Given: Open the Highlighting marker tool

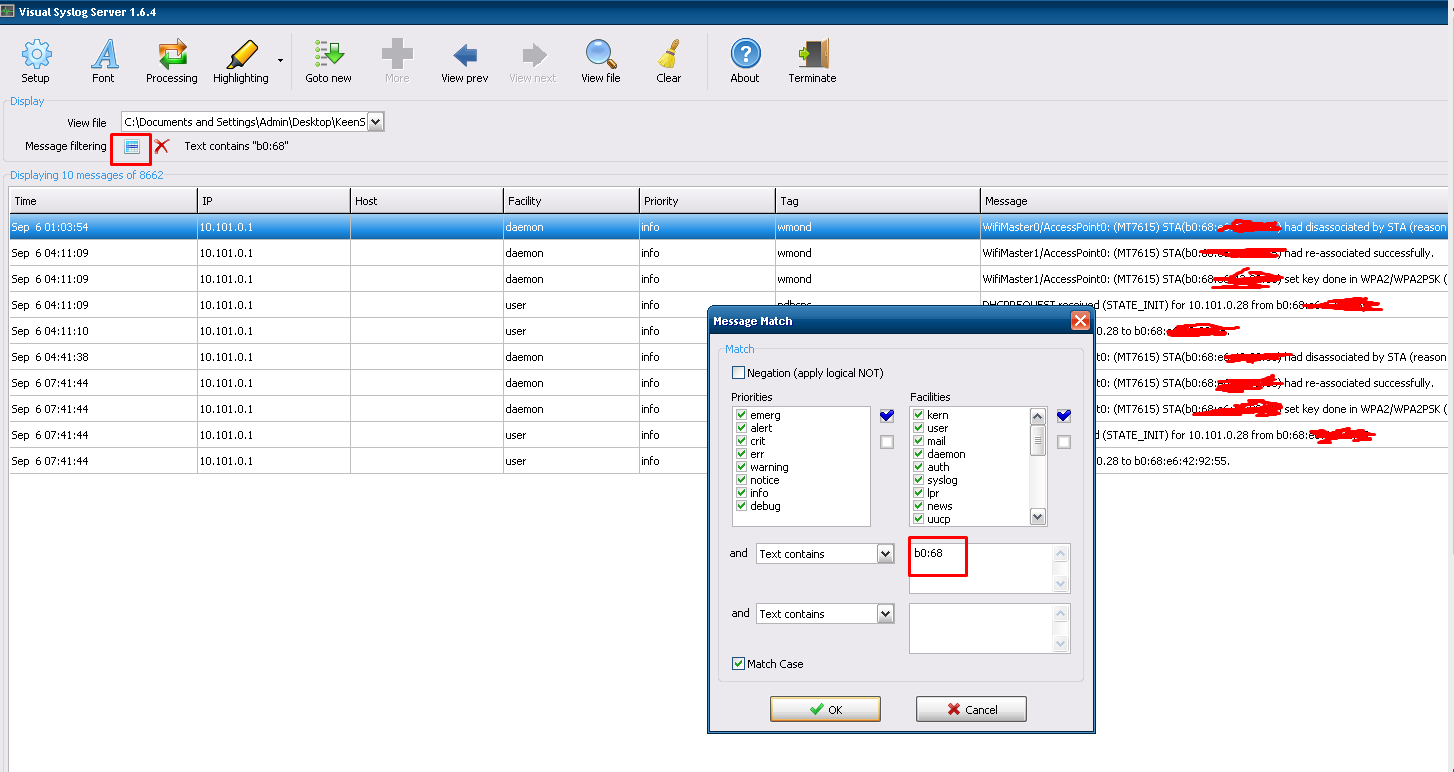Looking at the screenshot, I should click(x=240, y=61).
